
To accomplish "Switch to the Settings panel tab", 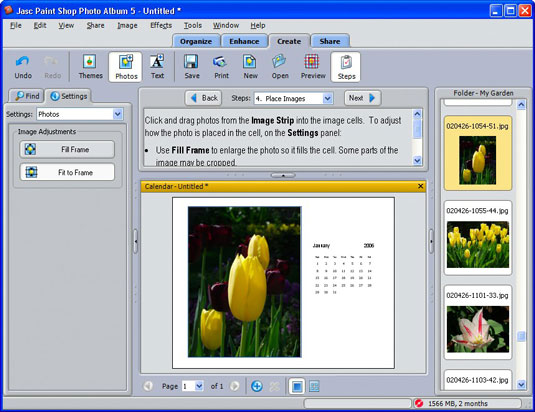I will coord(69,96).
